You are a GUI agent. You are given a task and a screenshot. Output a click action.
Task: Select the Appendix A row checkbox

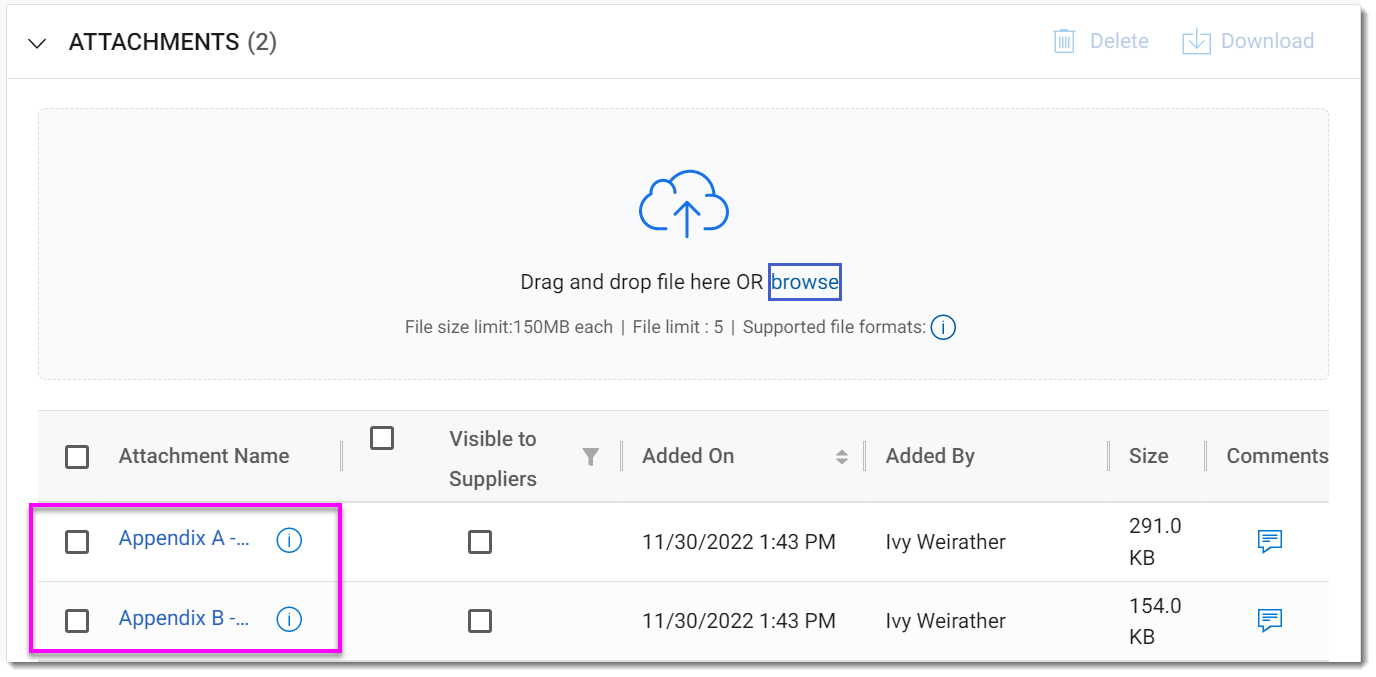[x=77, y=542]
